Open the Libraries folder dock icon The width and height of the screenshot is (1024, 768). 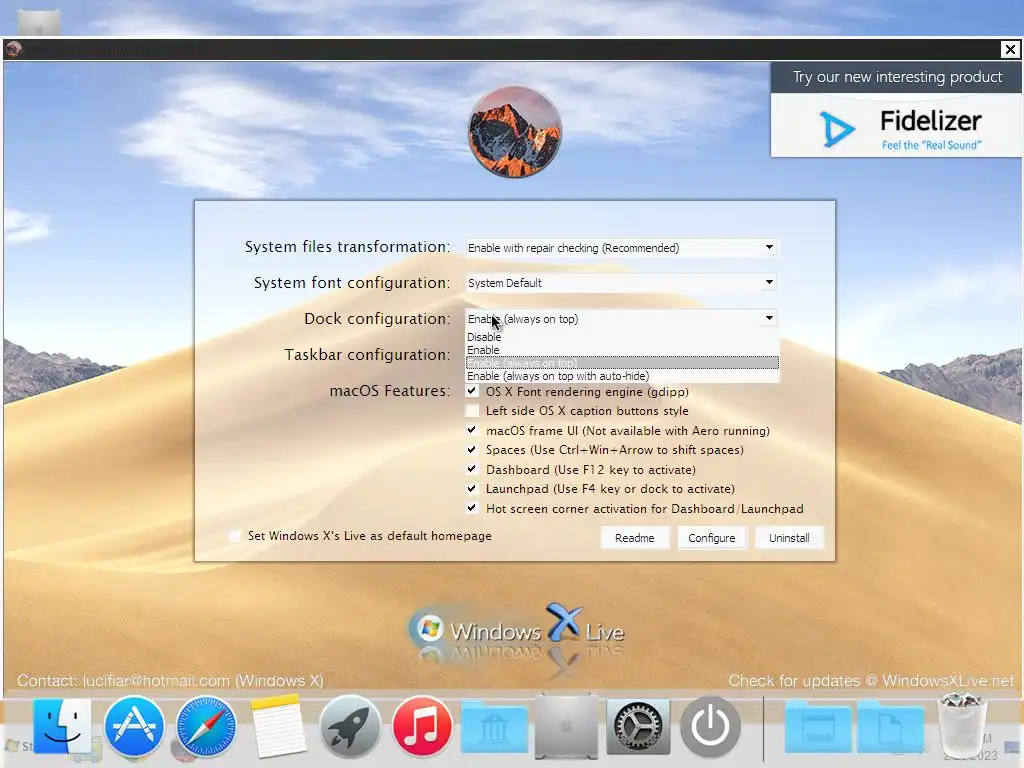[x=494, y=728]
